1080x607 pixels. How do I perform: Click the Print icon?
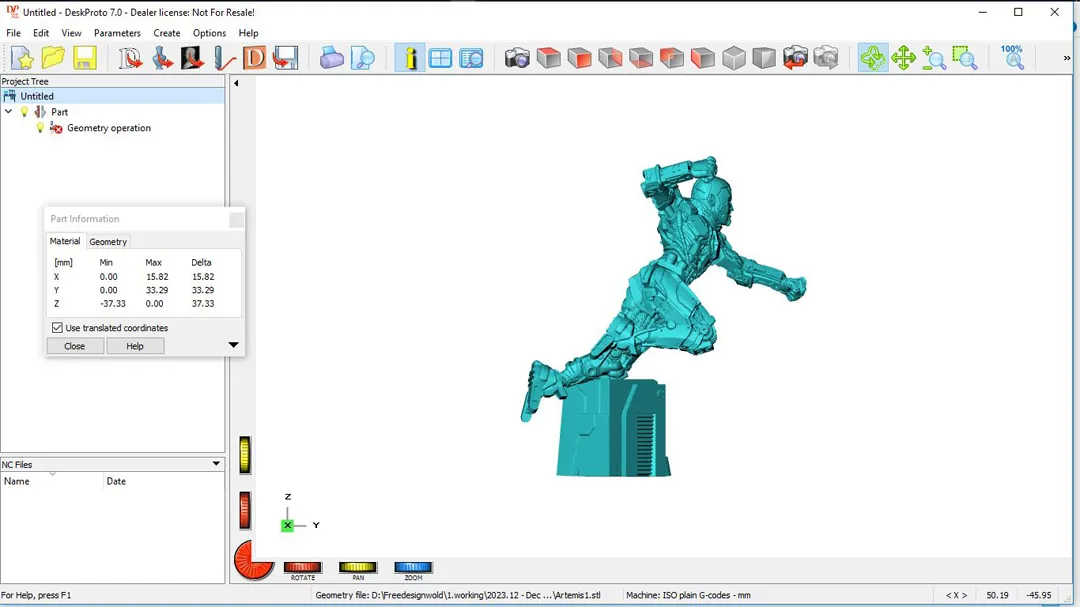point(331,58)
